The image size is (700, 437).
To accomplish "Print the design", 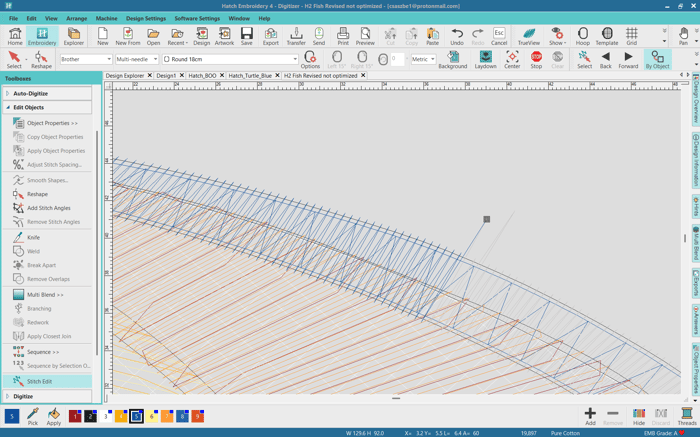I will pos(343,36).
